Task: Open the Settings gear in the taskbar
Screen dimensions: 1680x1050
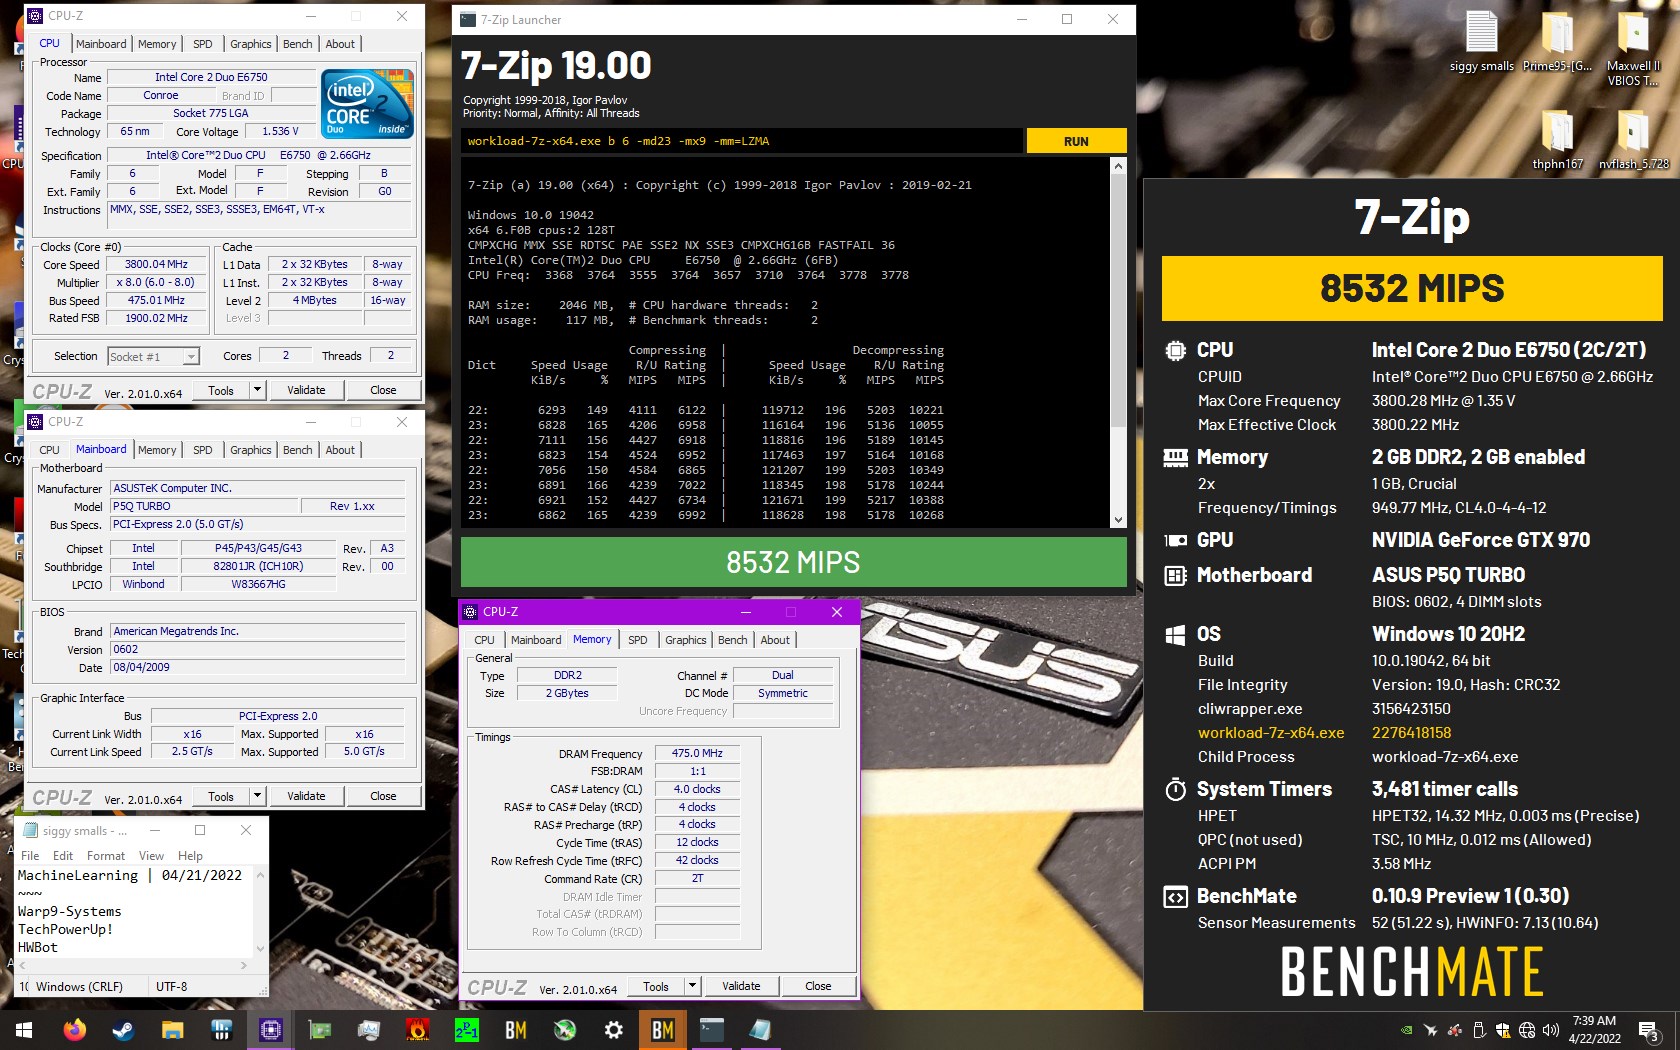Action: point(614,1030)
